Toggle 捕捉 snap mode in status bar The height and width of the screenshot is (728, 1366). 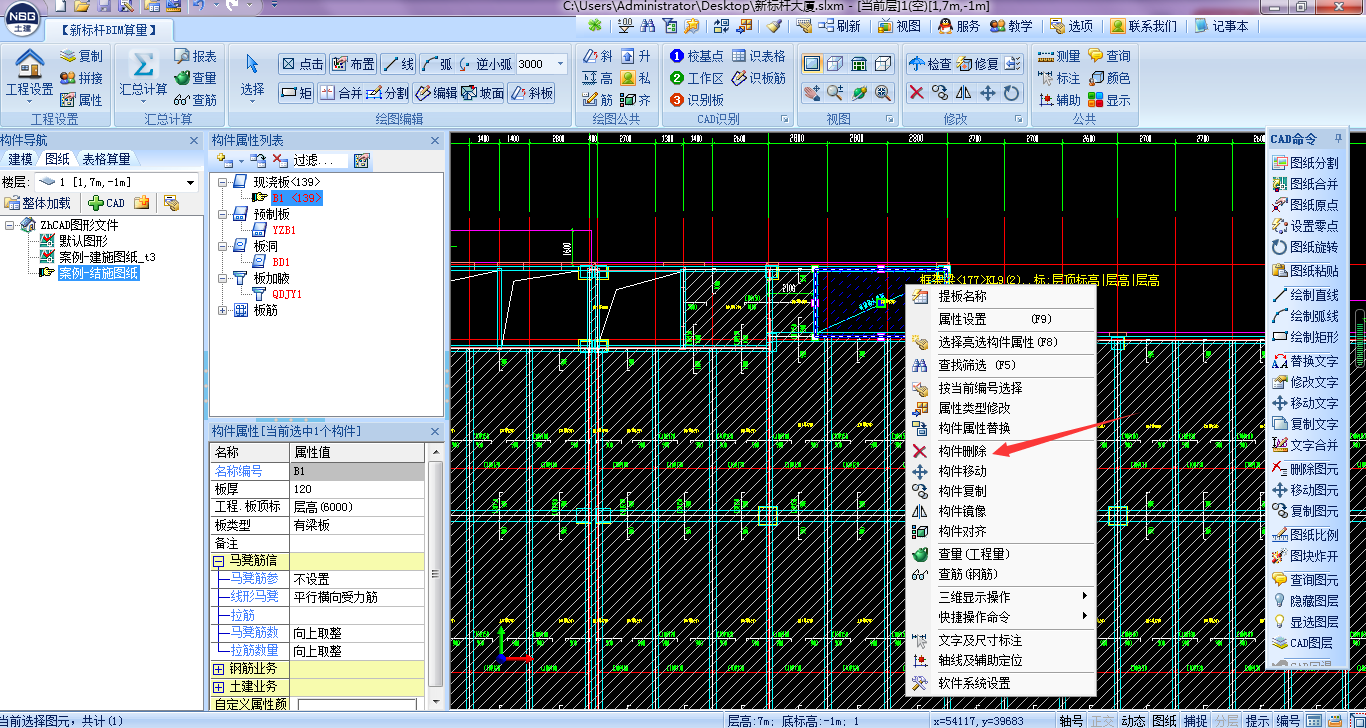pyautogui.click(x=1196, y=720)
